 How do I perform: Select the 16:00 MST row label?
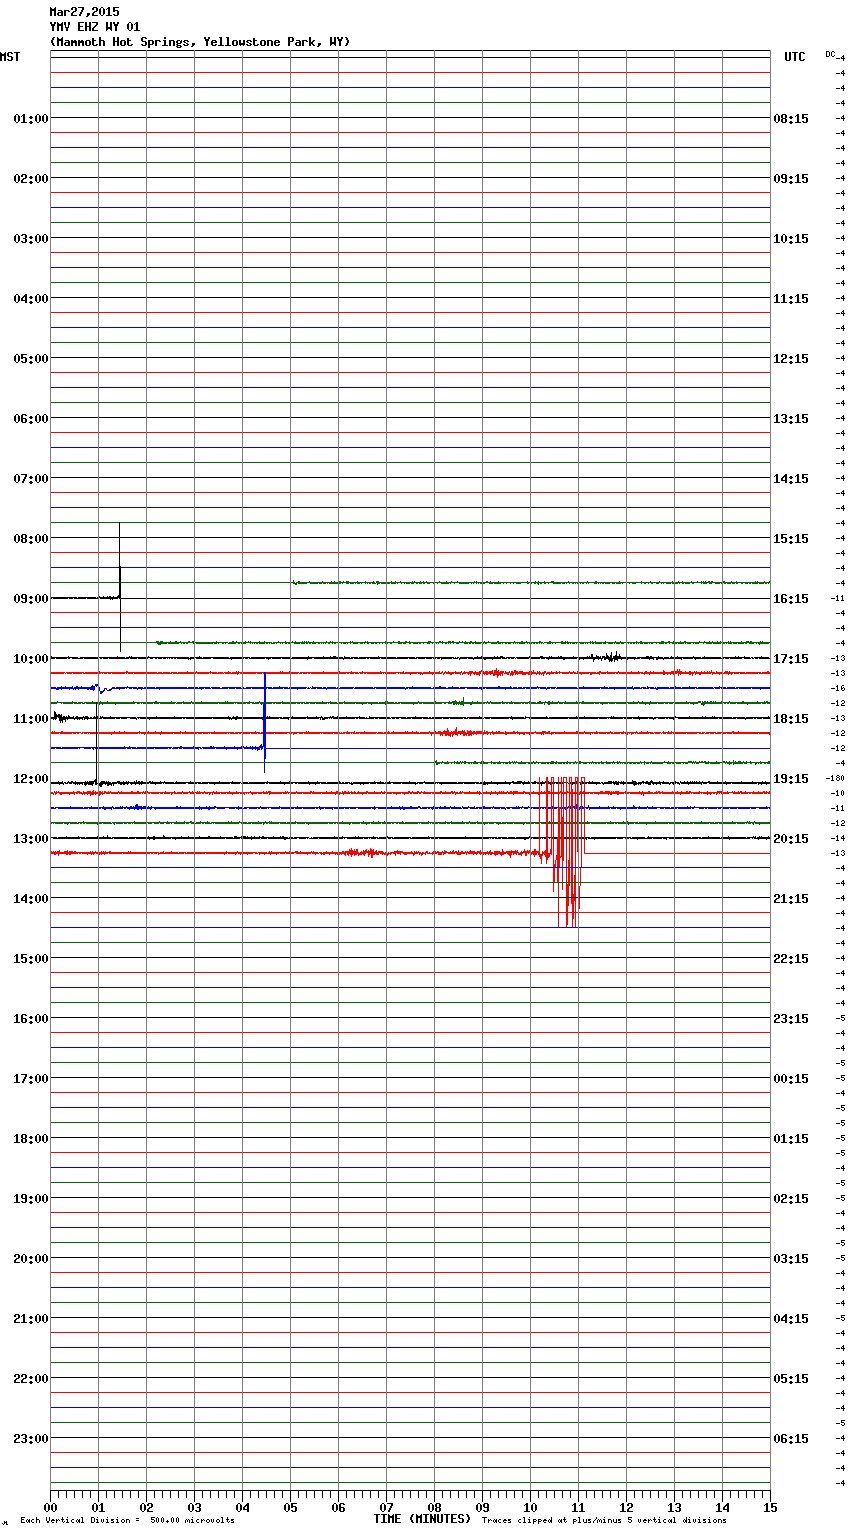[x=31, y=1019]
